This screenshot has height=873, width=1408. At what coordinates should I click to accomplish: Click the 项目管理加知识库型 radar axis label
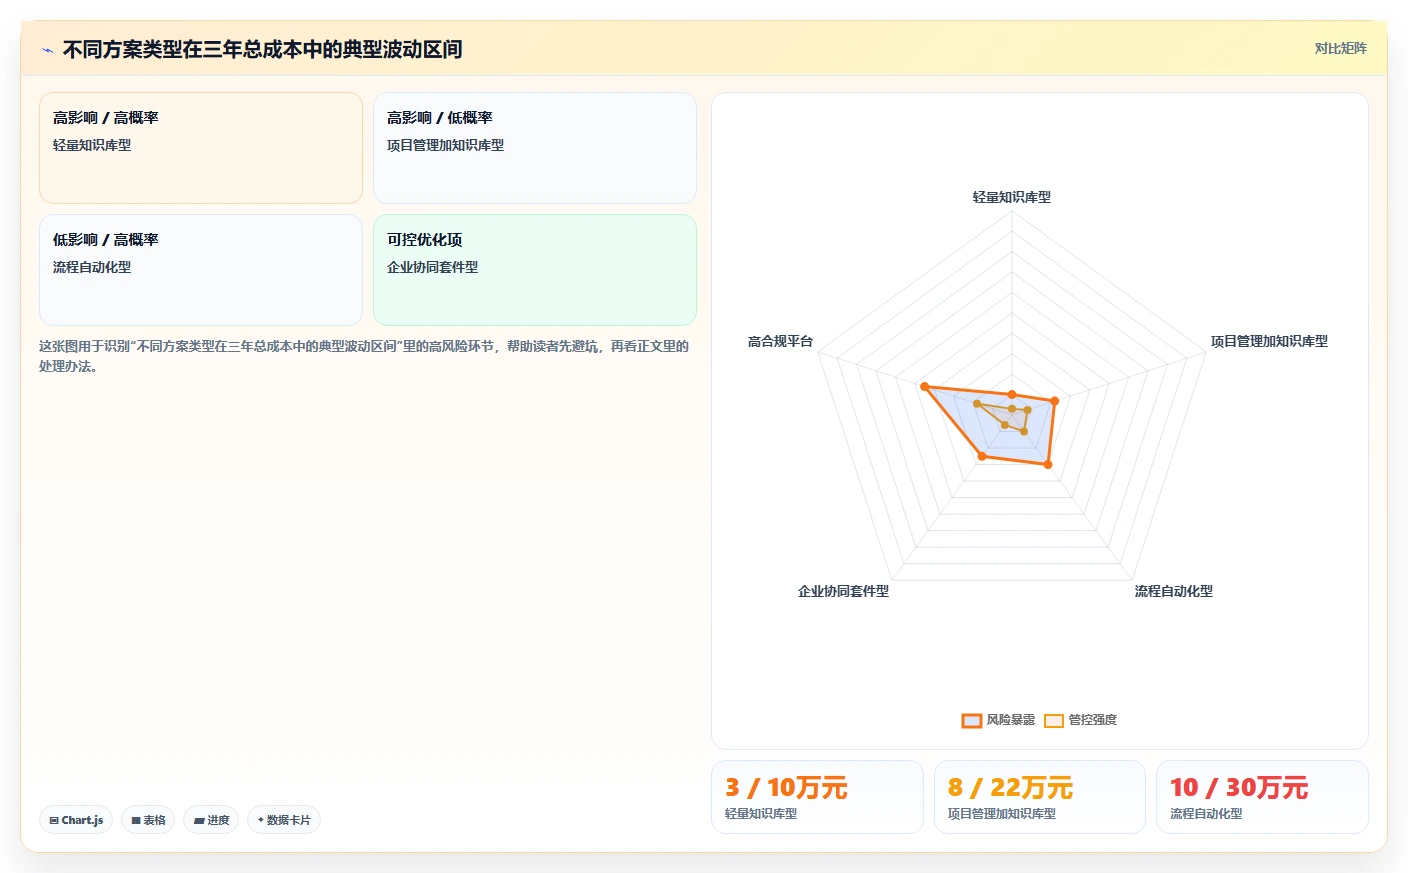(x=1269, y=341)
